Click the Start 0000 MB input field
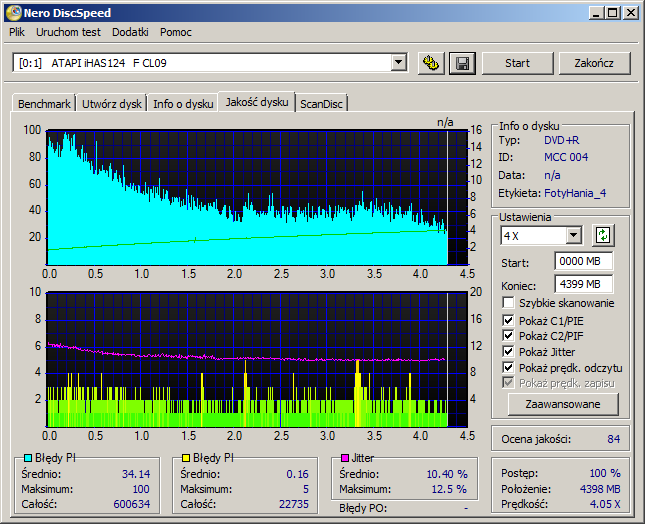645x524 pixels. coord(583,261)
